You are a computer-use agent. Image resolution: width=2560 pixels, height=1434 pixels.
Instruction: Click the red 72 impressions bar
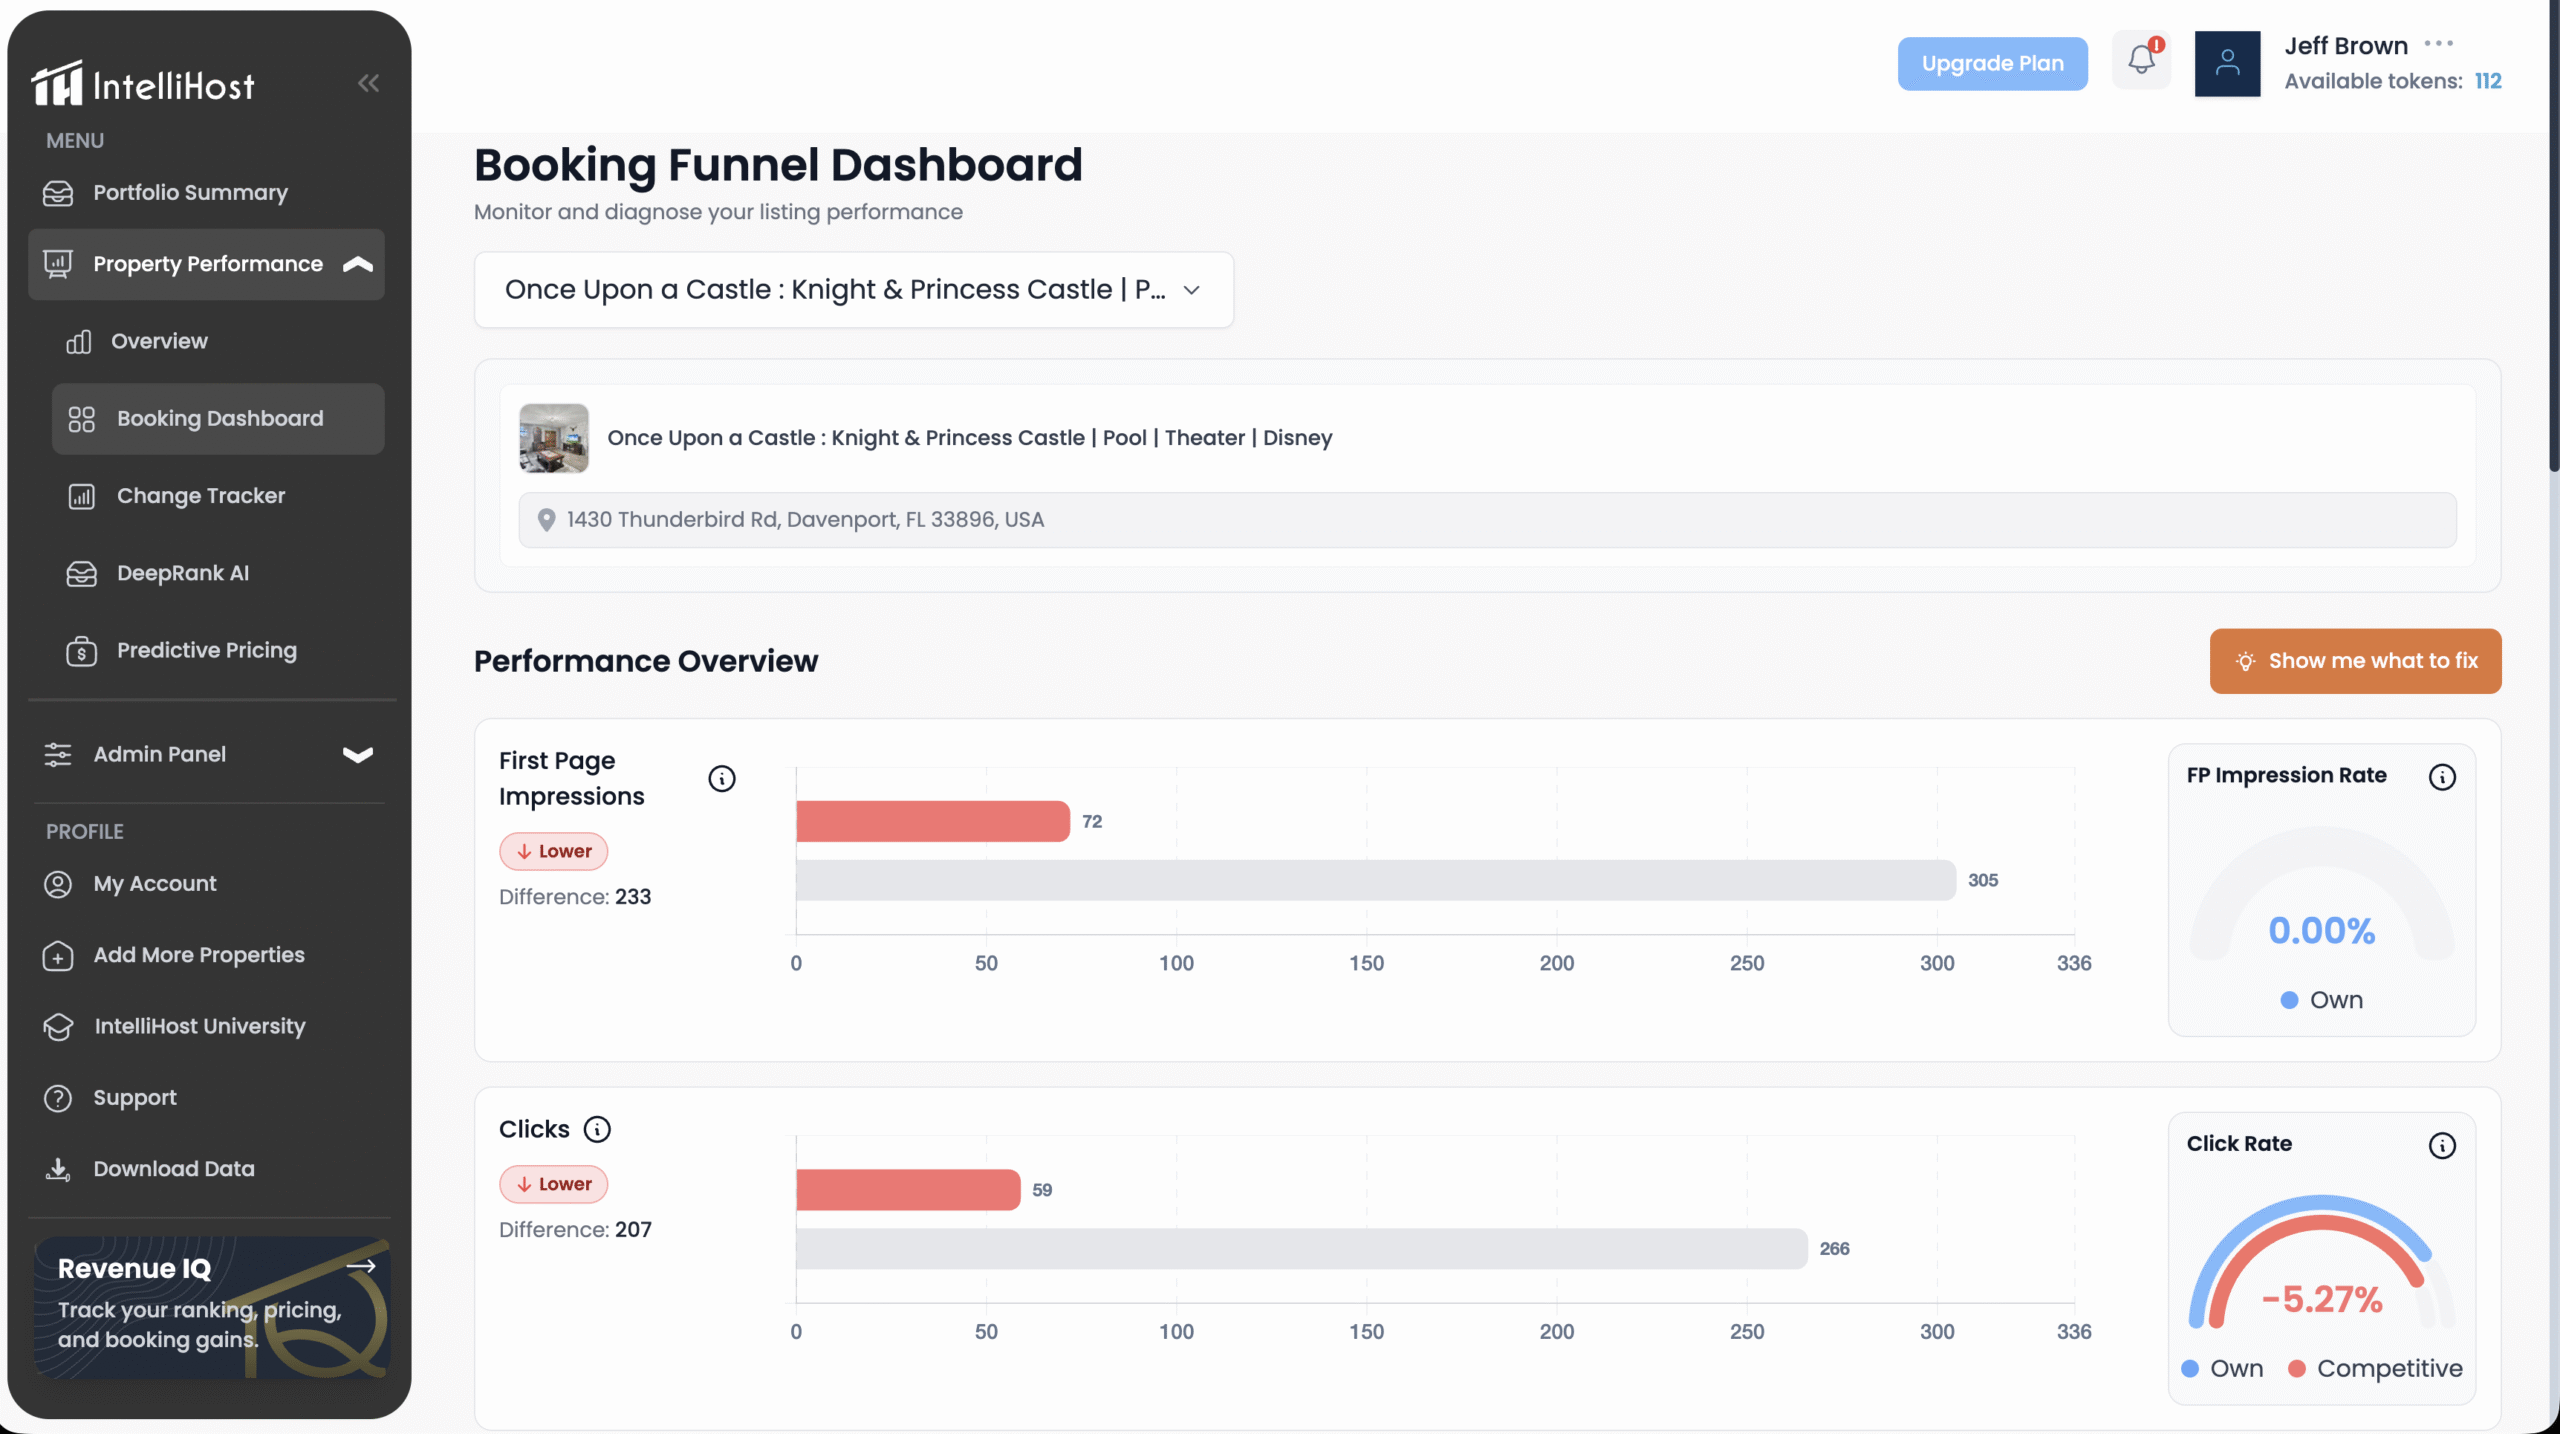pos(932,821)
